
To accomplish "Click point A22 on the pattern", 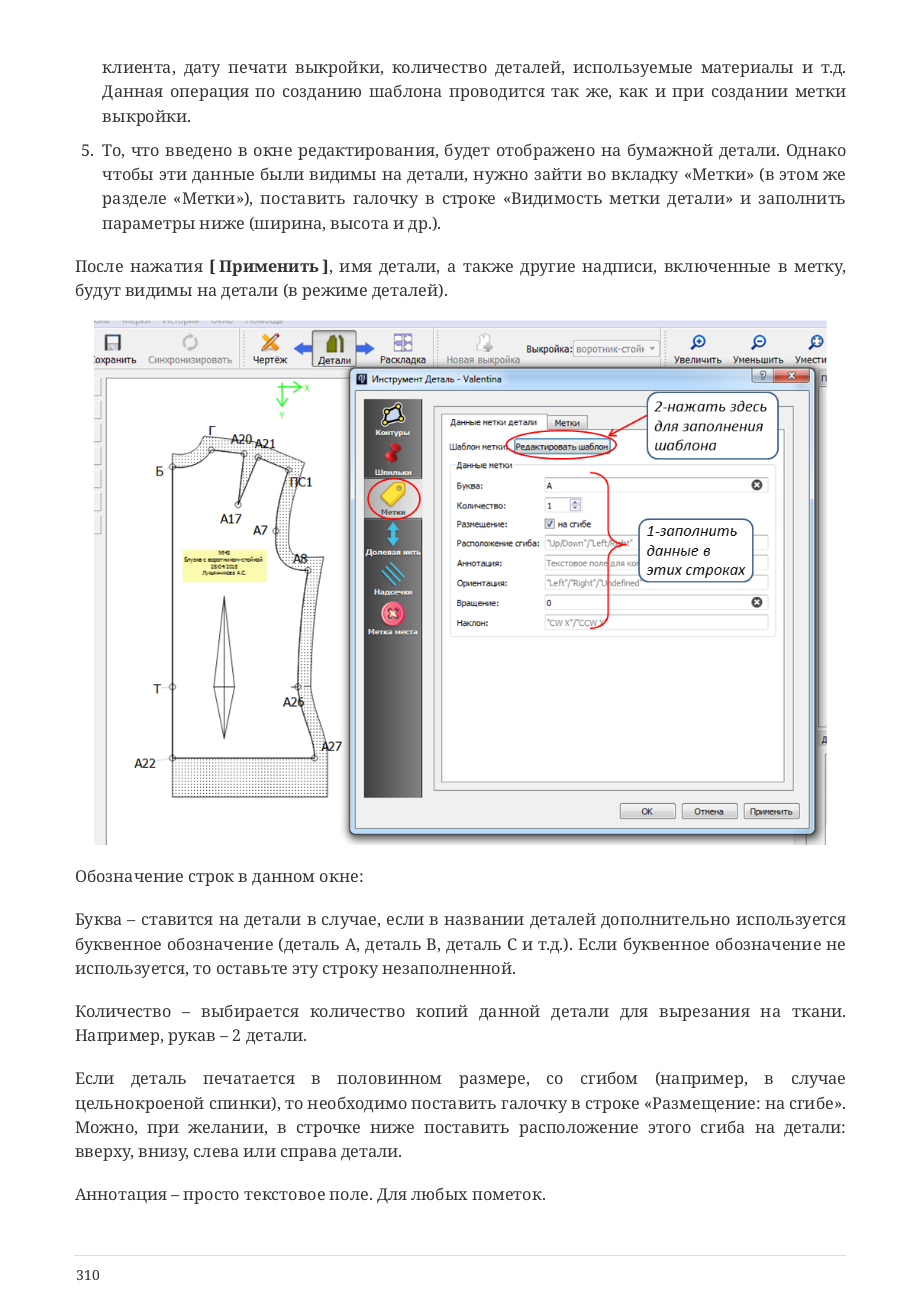I will [x=173, y=758].
